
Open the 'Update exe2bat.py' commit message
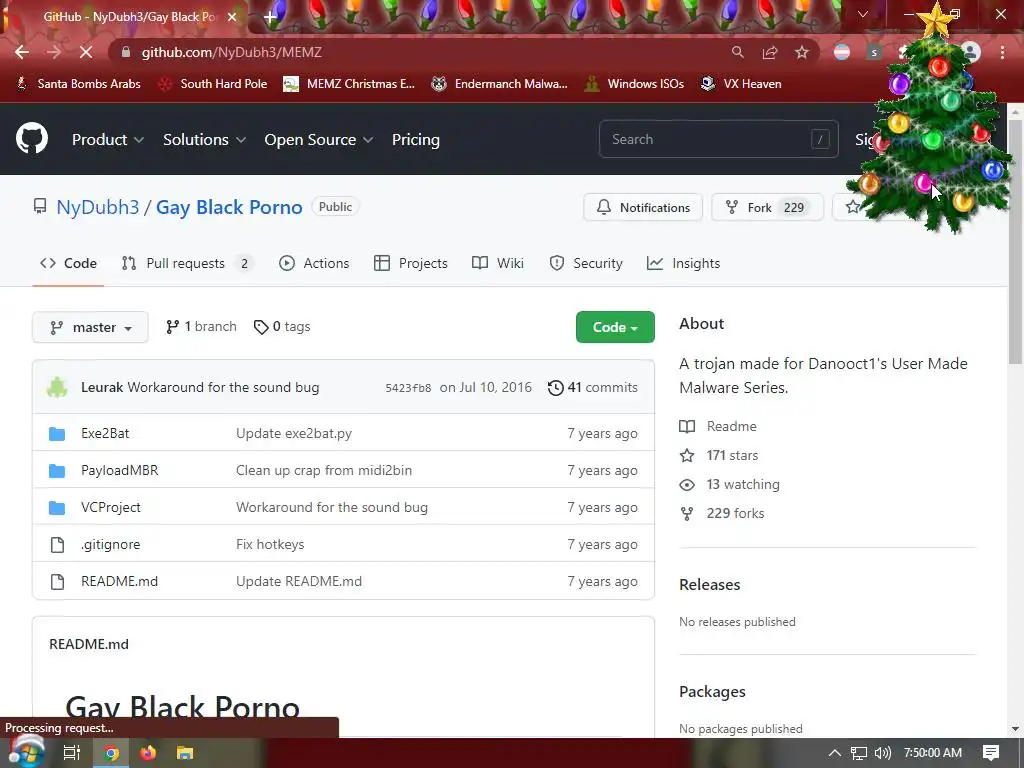click(294, 434)
